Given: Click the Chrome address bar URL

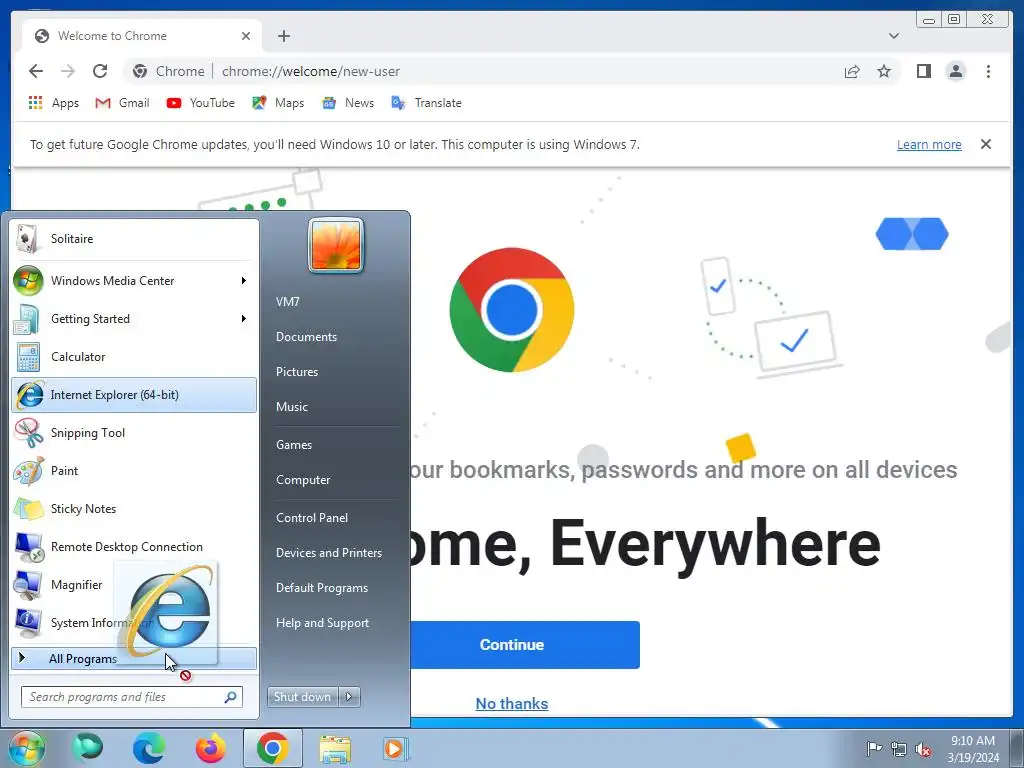Looking at the screenshot, I should pyautogui.click(x=311, y=71).
